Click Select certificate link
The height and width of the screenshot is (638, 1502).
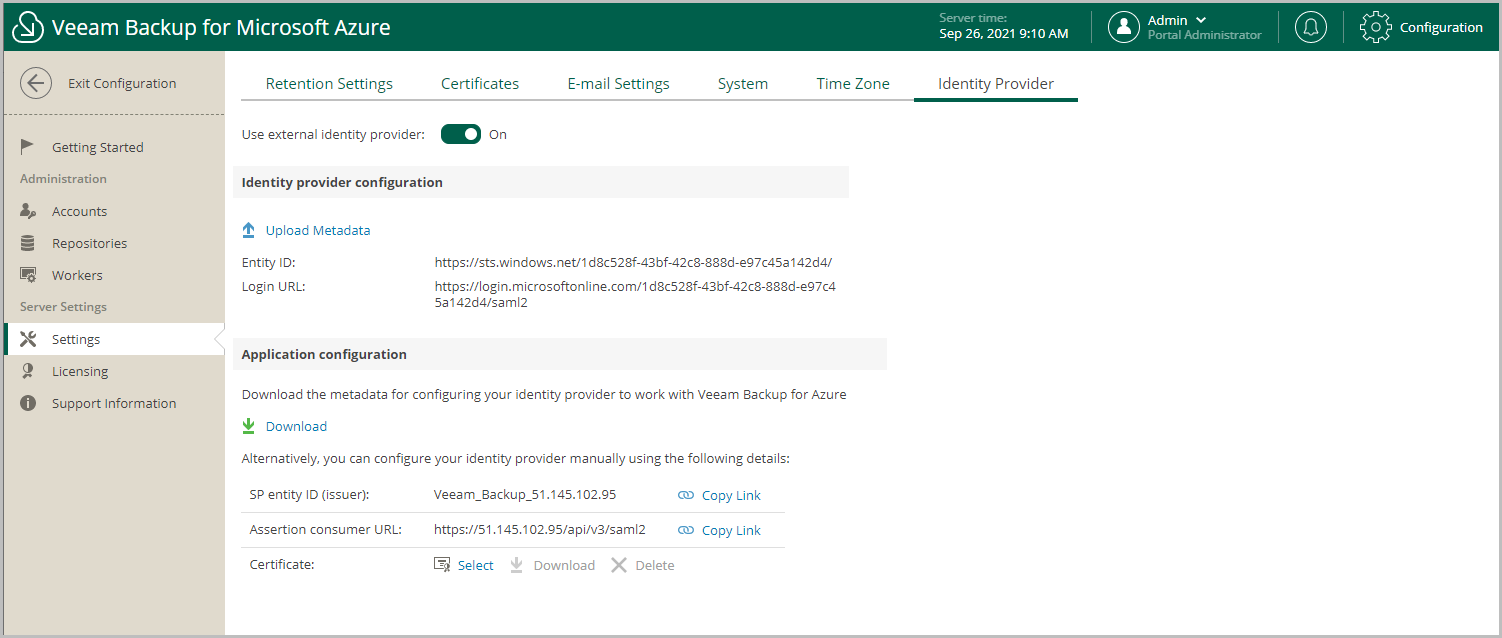point(475,565)
